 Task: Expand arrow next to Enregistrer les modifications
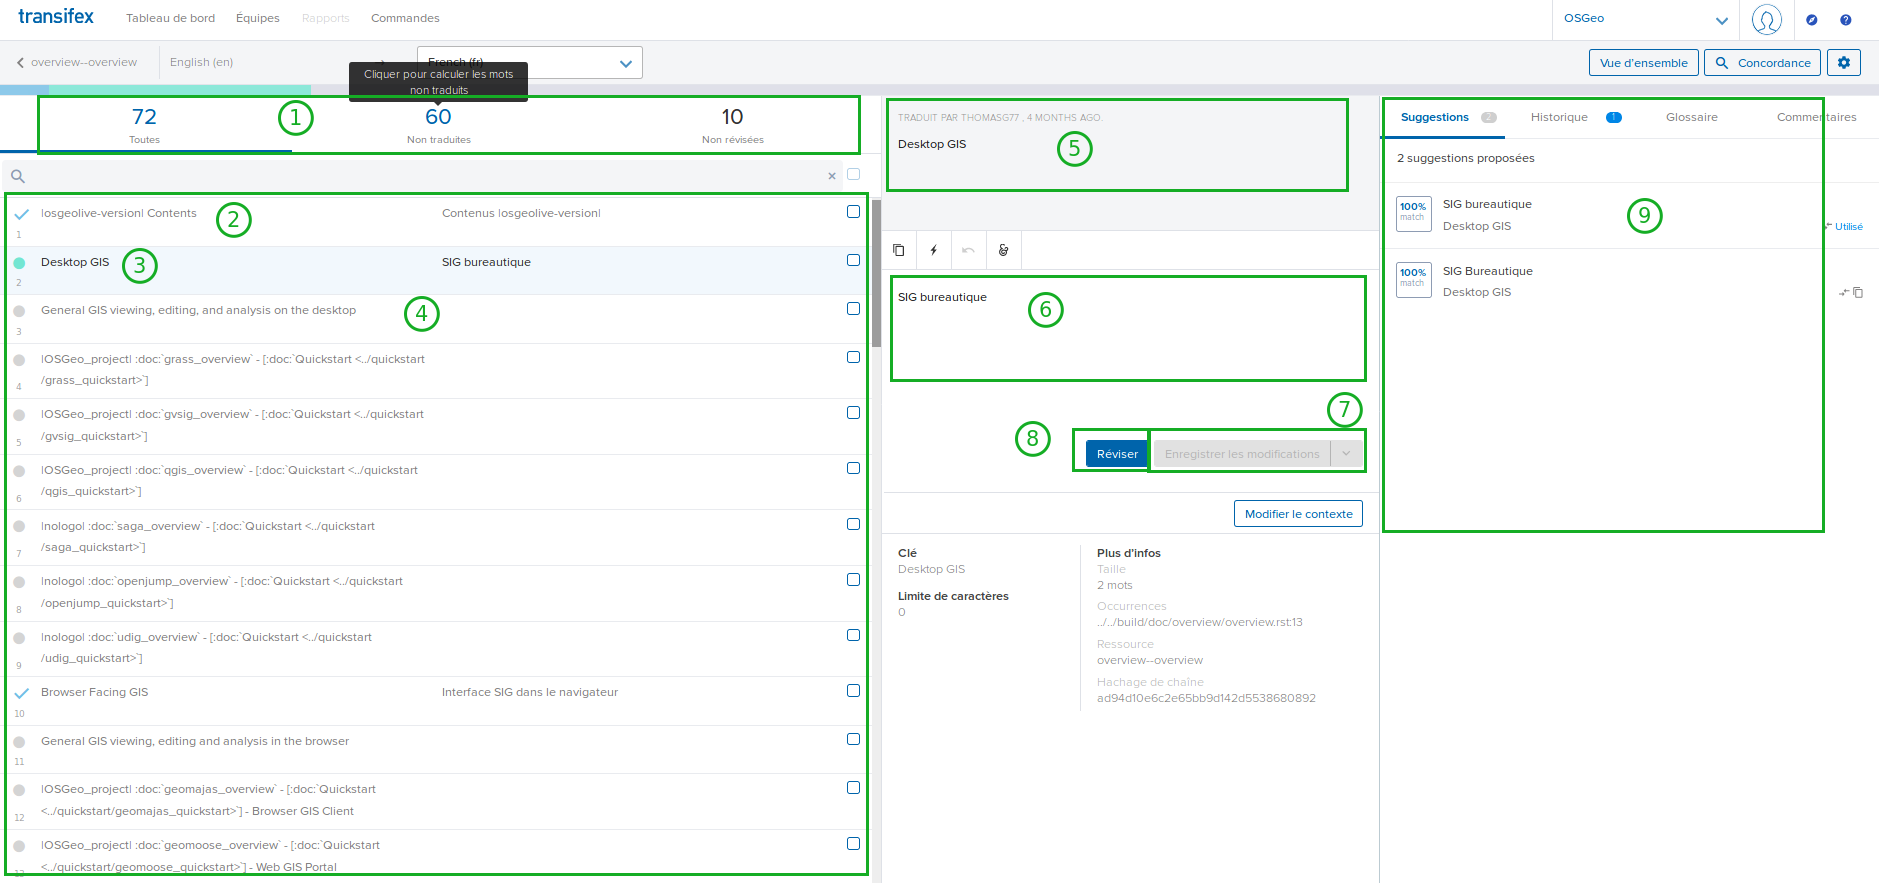click(x=1347, y=454)
